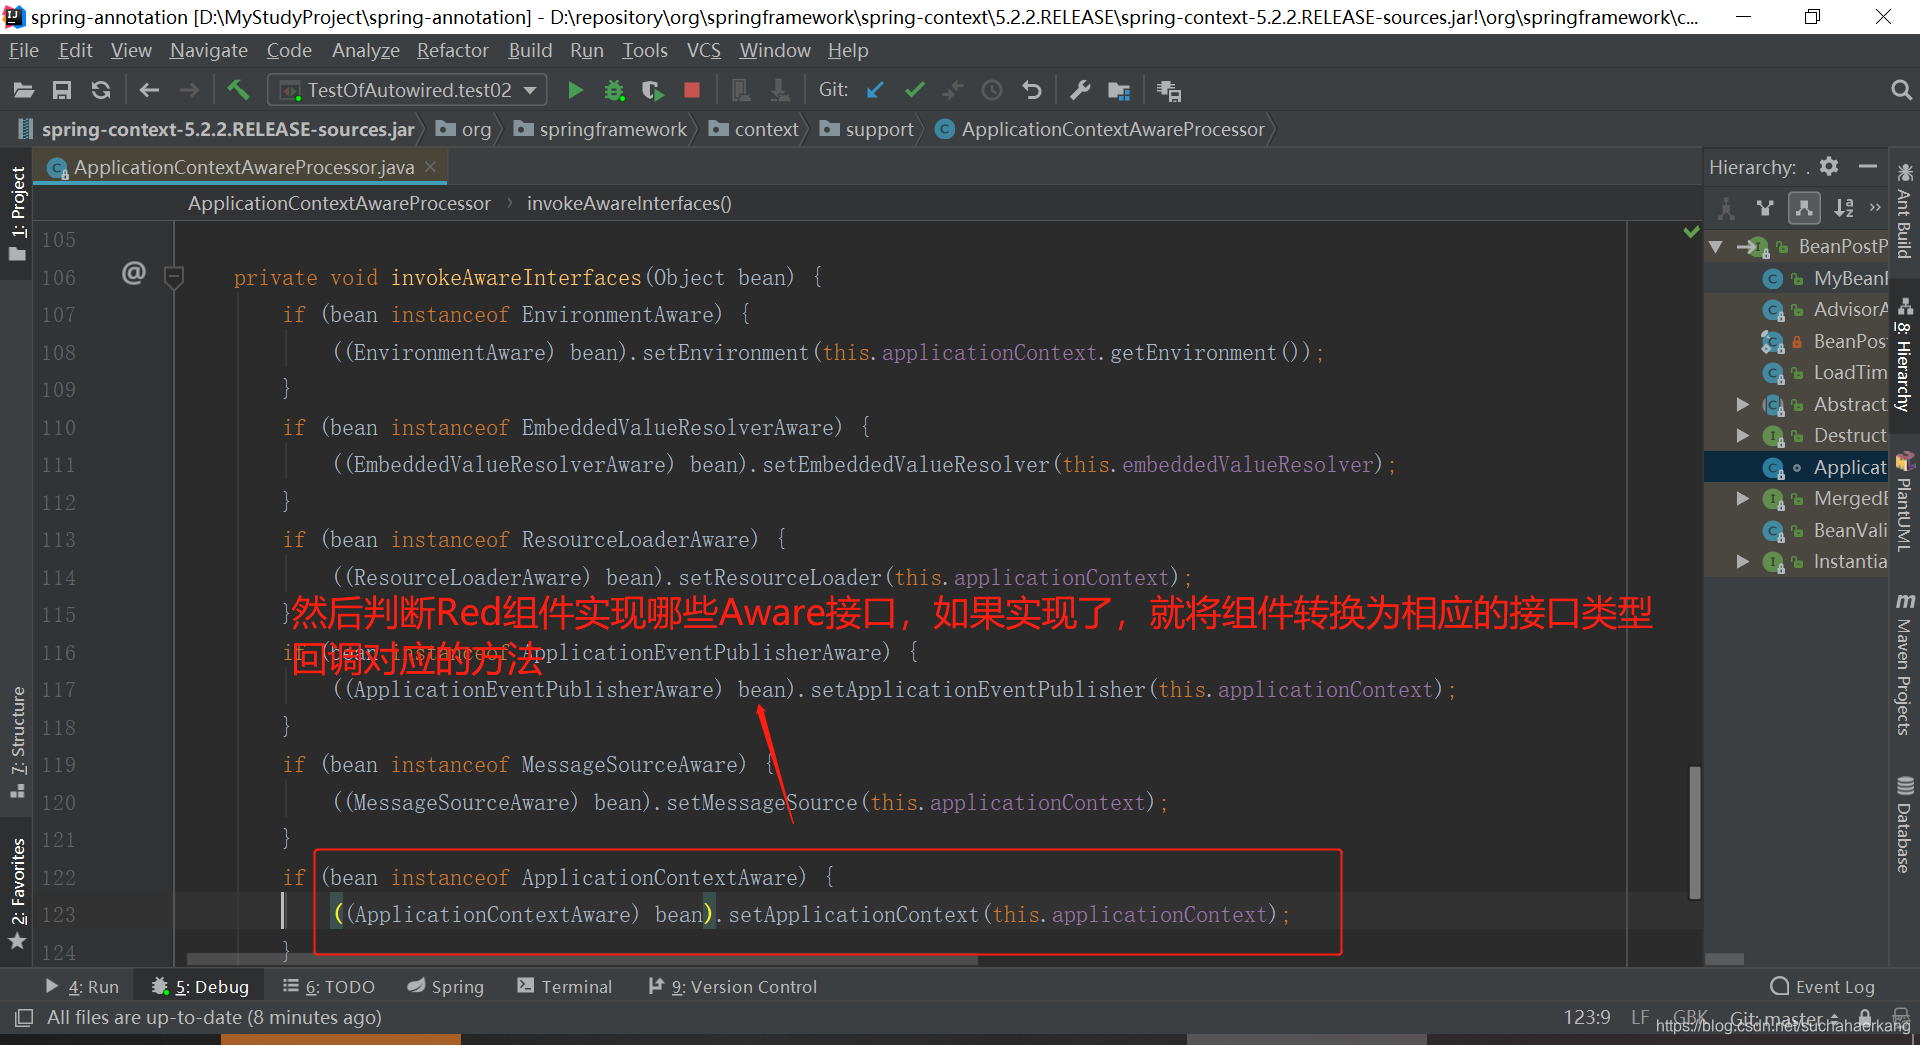Viewport: 1920px width, 1045px height.
Task: Click the 123:9 cursor position in status bar
Action: (1587, 1017)
